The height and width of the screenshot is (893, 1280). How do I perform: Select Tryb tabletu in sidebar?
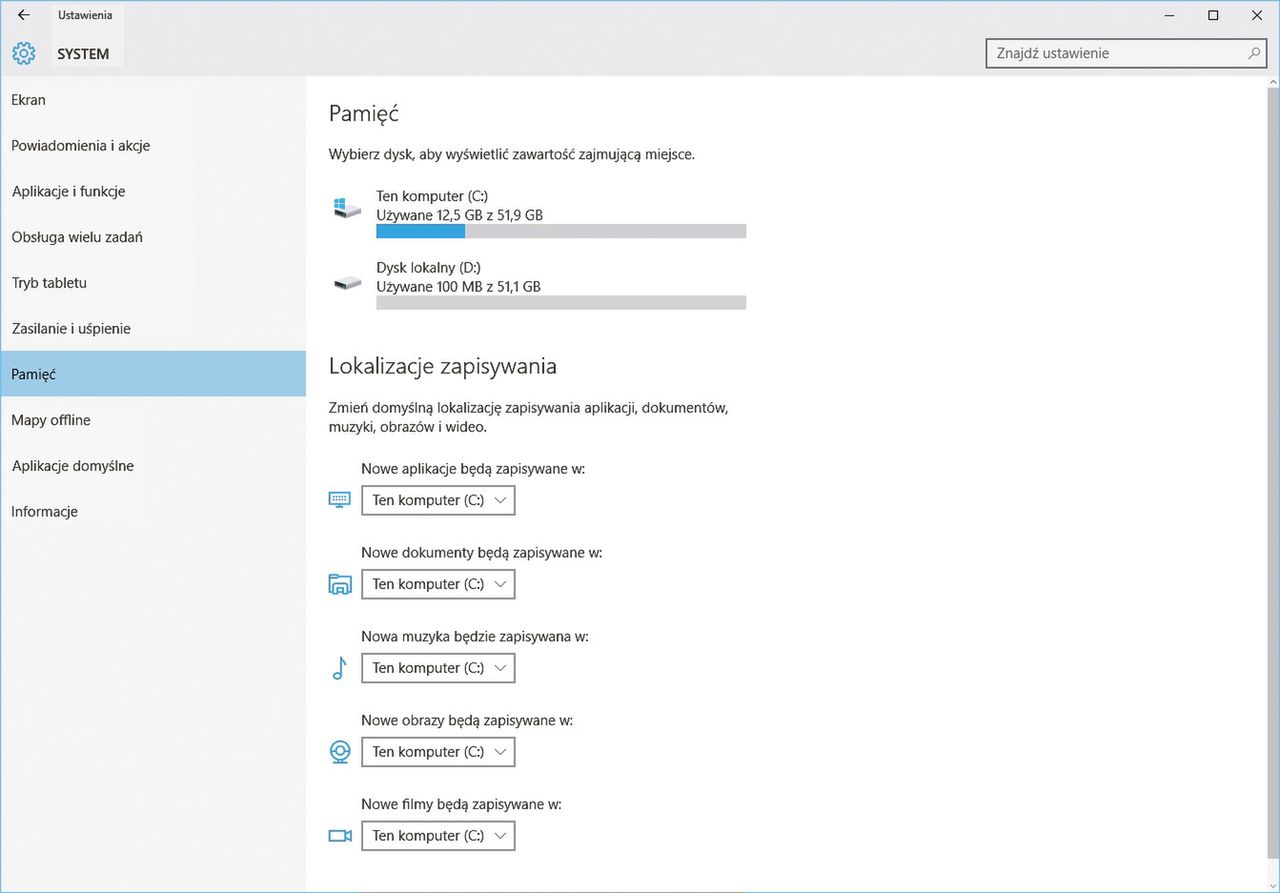(x=153, y=283)
